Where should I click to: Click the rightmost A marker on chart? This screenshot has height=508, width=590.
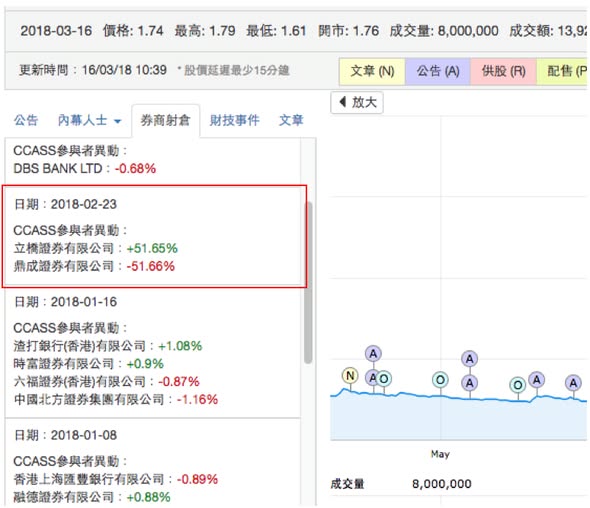point(573,383)
